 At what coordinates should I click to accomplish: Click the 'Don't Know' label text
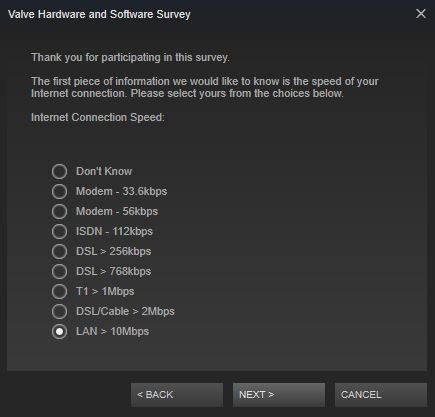tap(104, 171)
